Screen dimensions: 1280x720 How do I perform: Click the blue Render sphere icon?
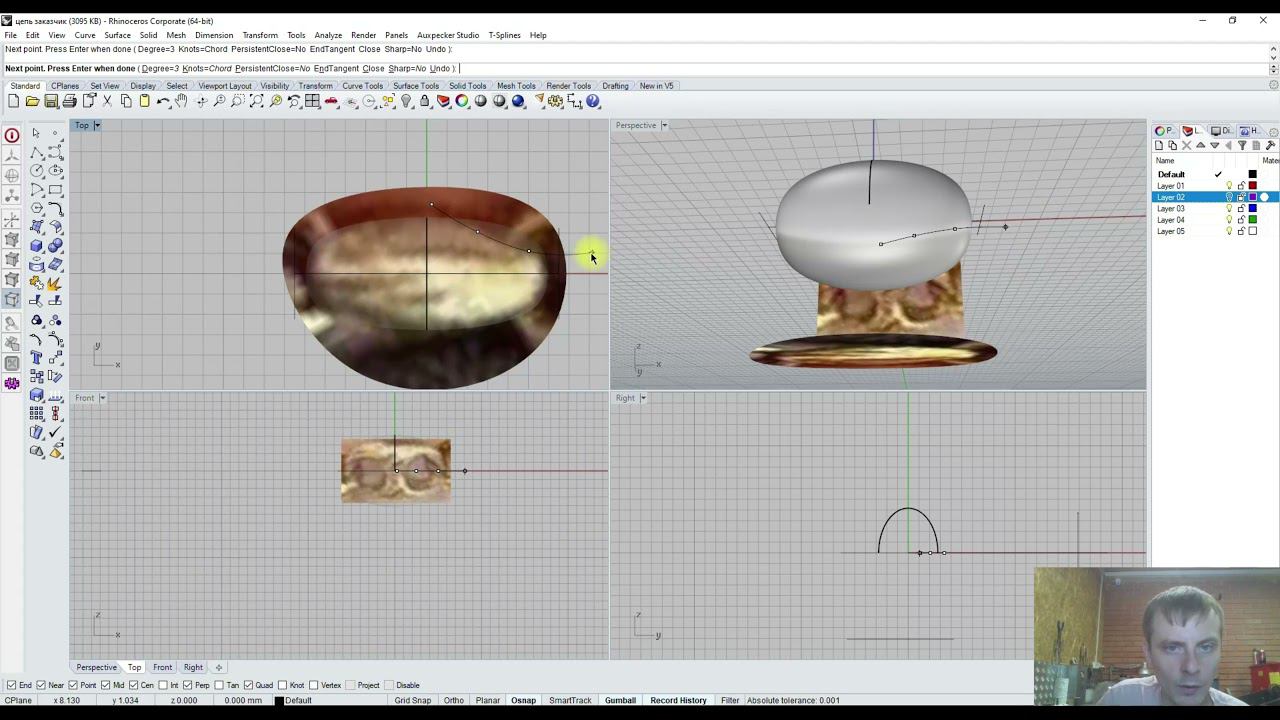tap(518, 101)
